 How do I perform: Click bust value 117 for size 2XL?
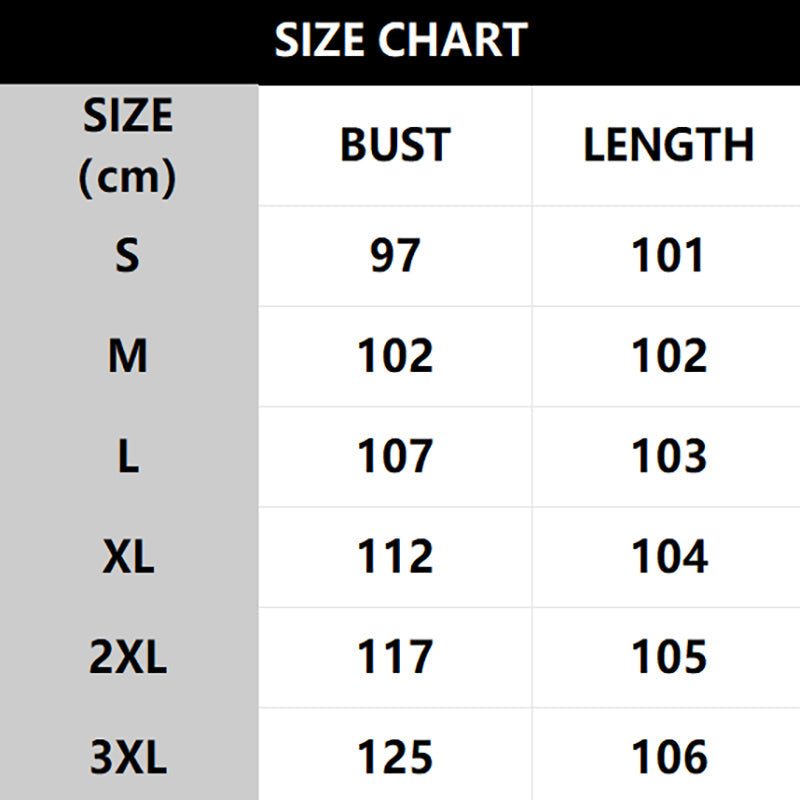pyautogui.click(x=395, y=657)
